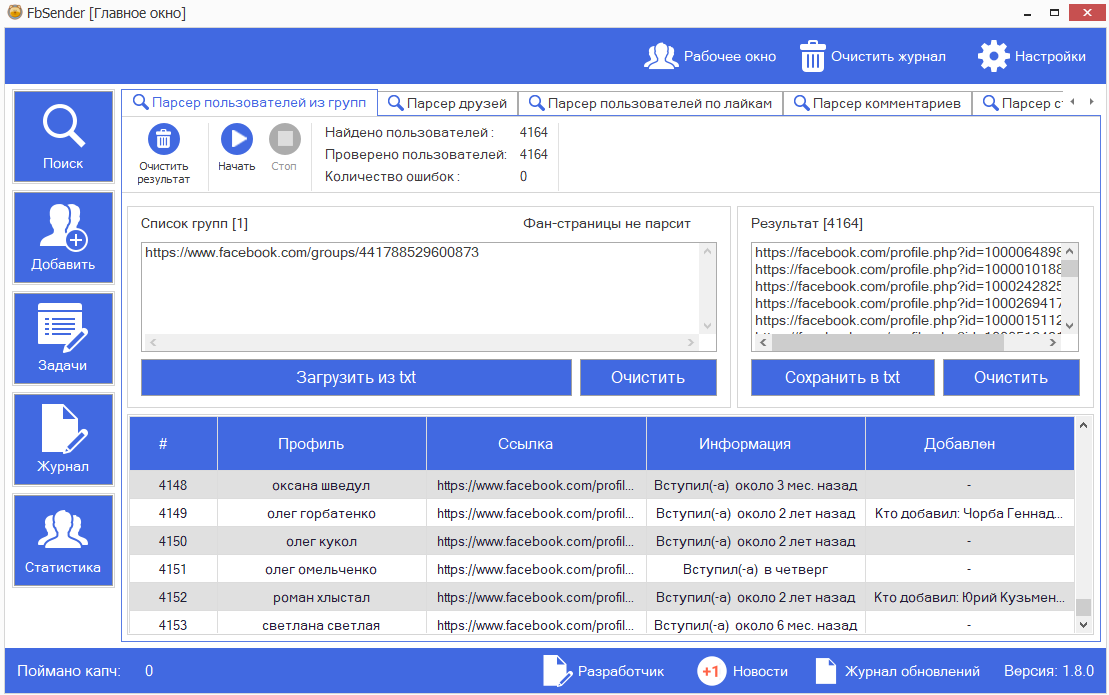Click the grey Стоп stop icon
Image resolution: width=1109 pixels, height=695 pixels.
[284, 139]
